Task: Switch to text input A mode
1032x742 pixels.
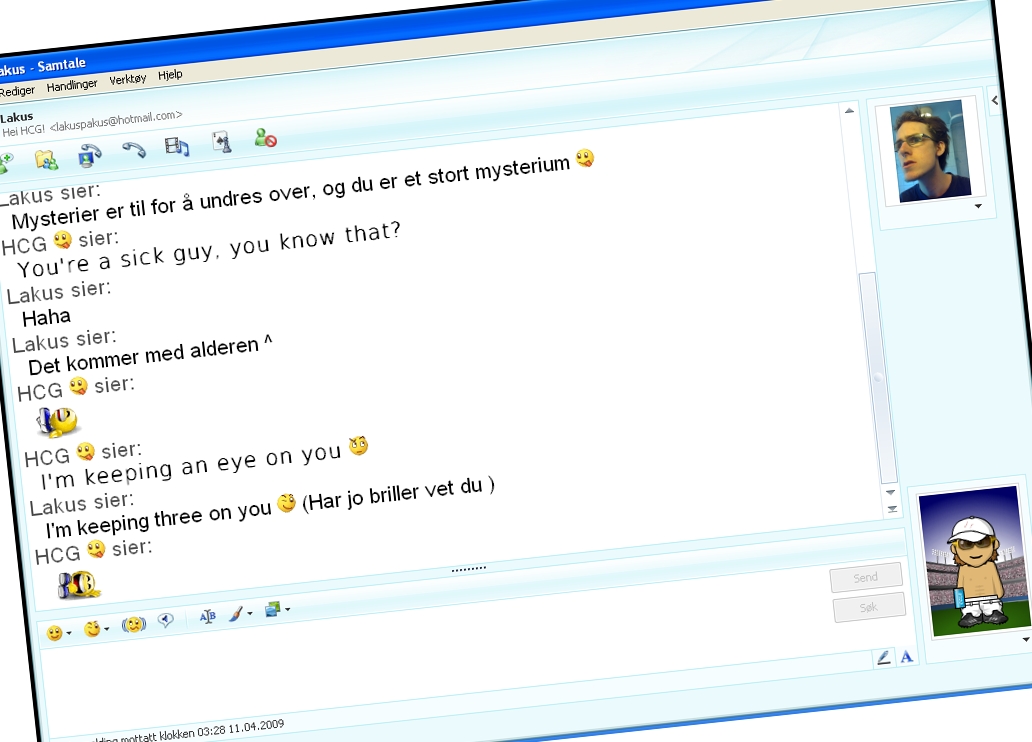Action: tap(907, 656)
